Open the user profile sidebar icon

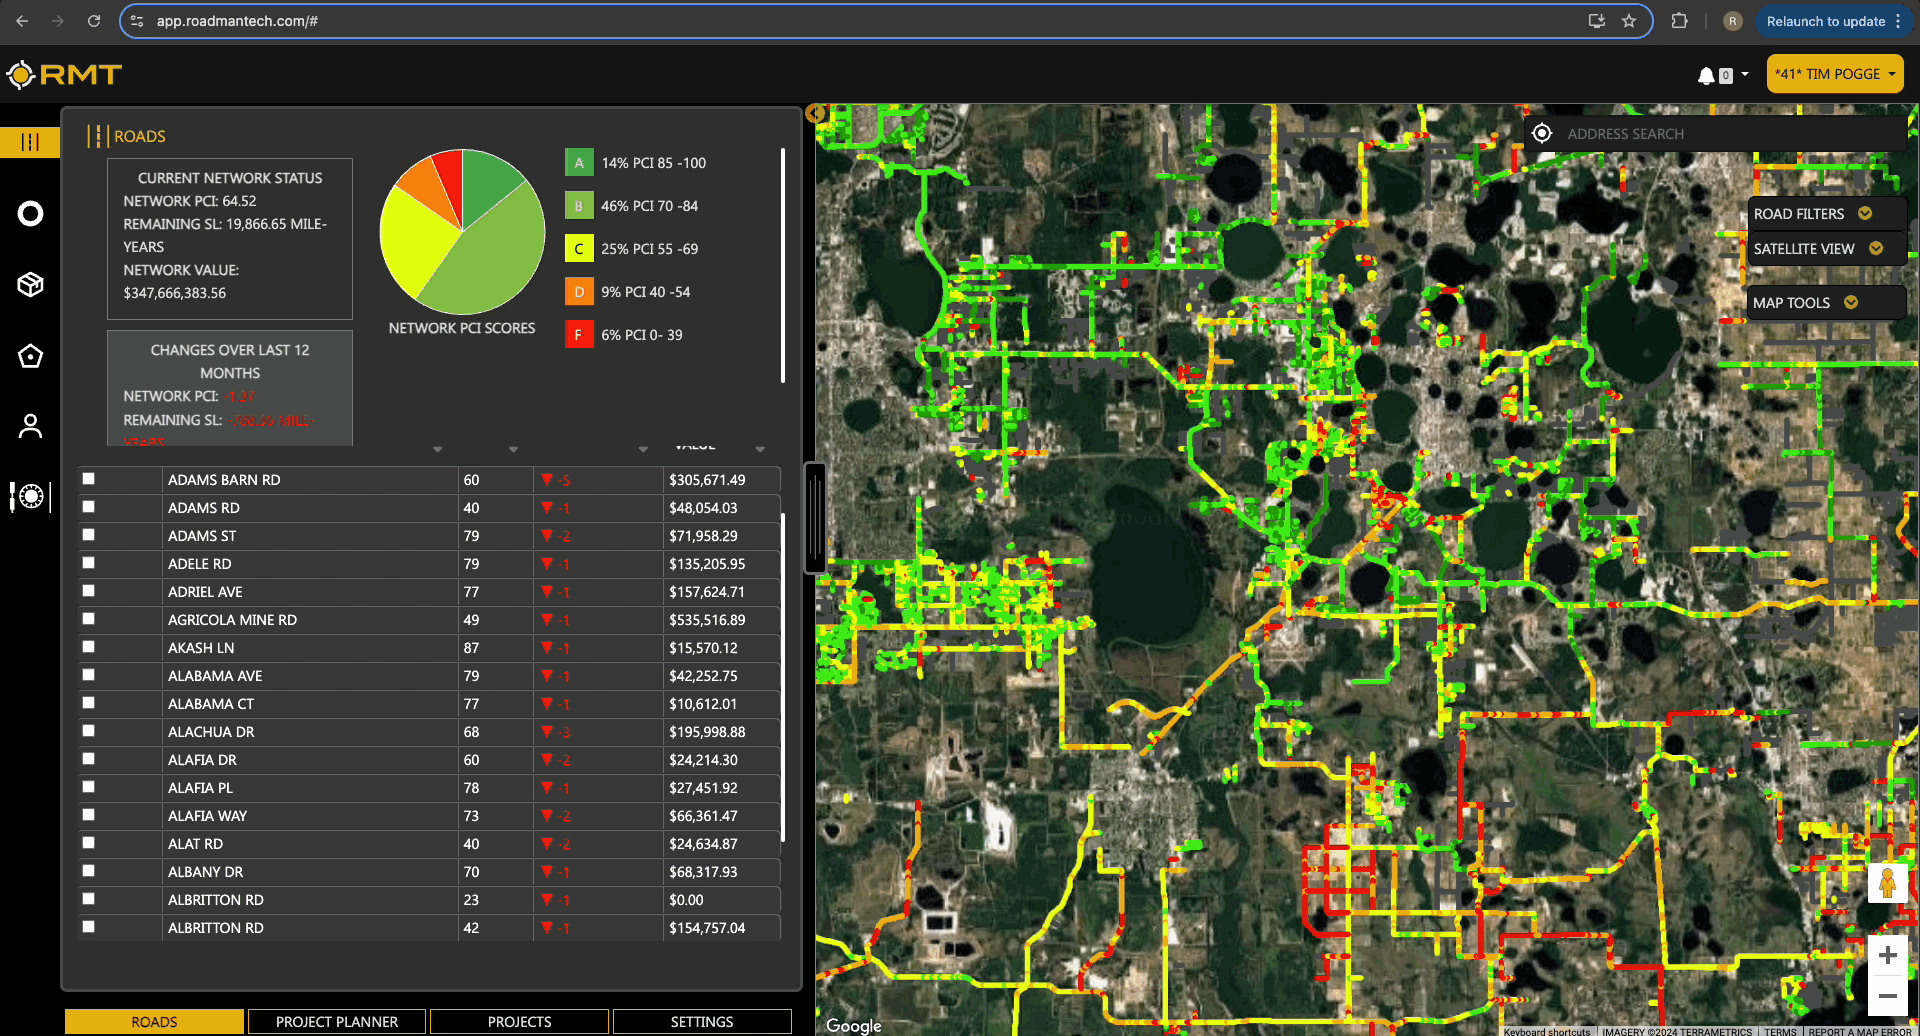click(x=30, y=427)
